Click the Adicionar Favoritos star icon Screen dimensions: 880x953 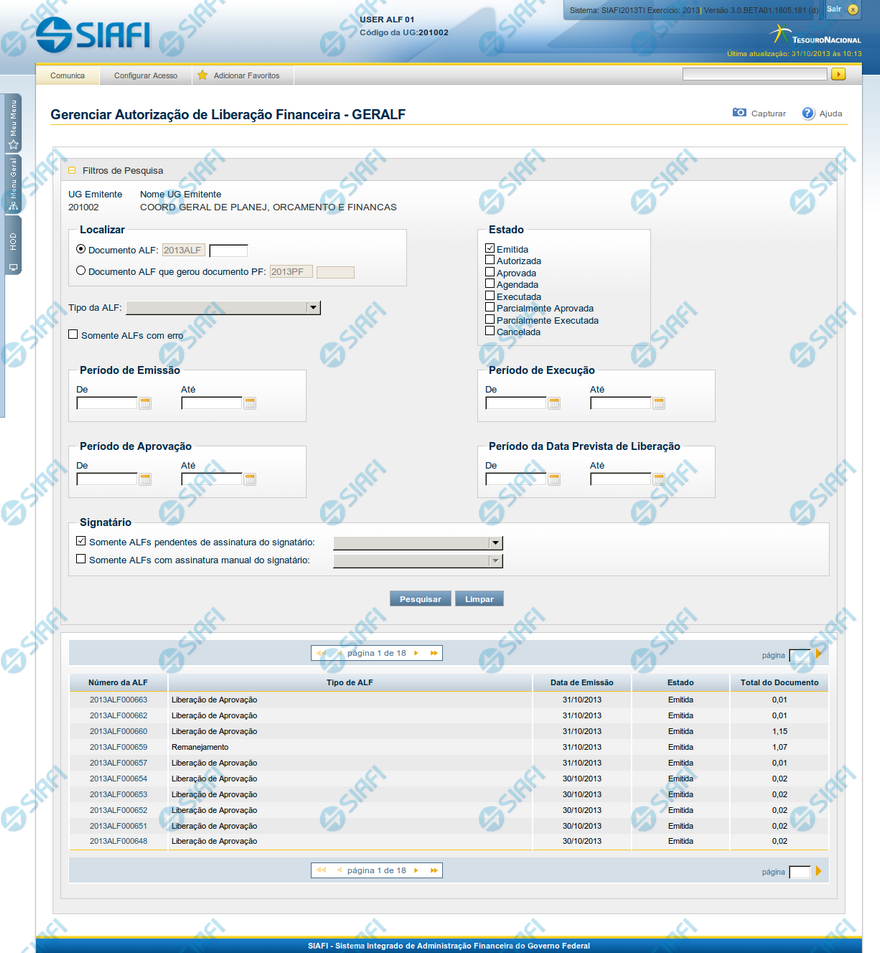(202, 75)
